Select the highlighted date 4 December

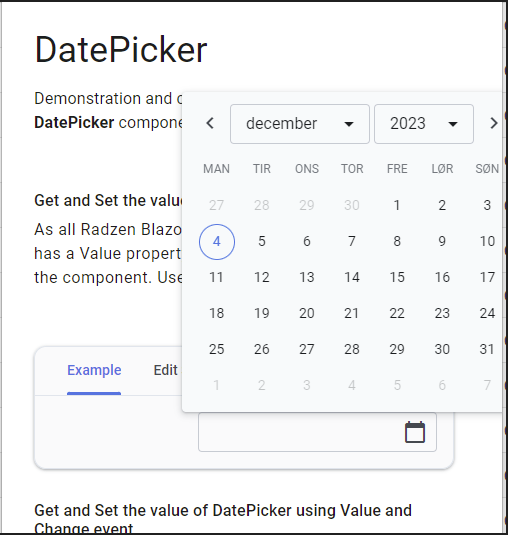(x=217, y=242)
